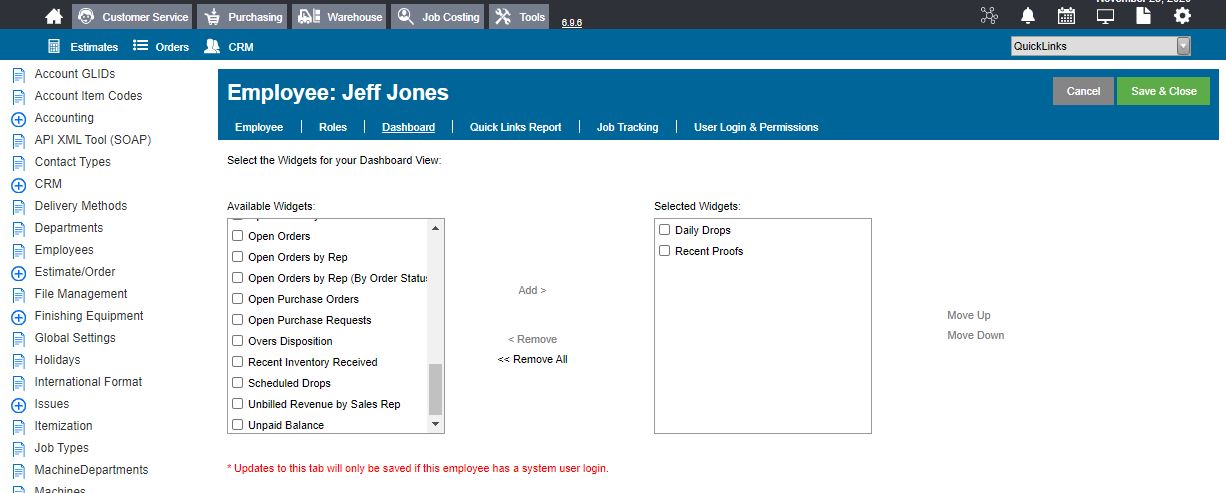
Task: Switch to the Quick Links Report tab
Action: click(x=516, y=127)
